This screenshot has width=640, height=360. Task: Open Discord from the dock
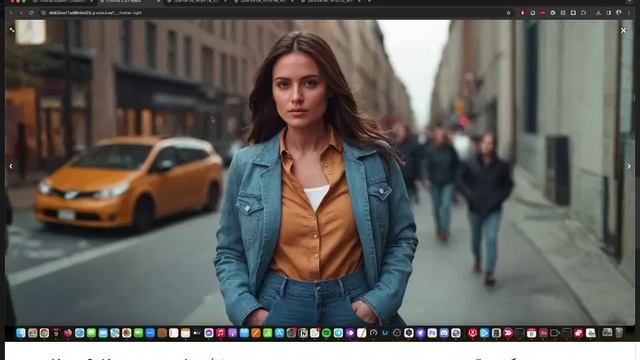tap(444, 333)
